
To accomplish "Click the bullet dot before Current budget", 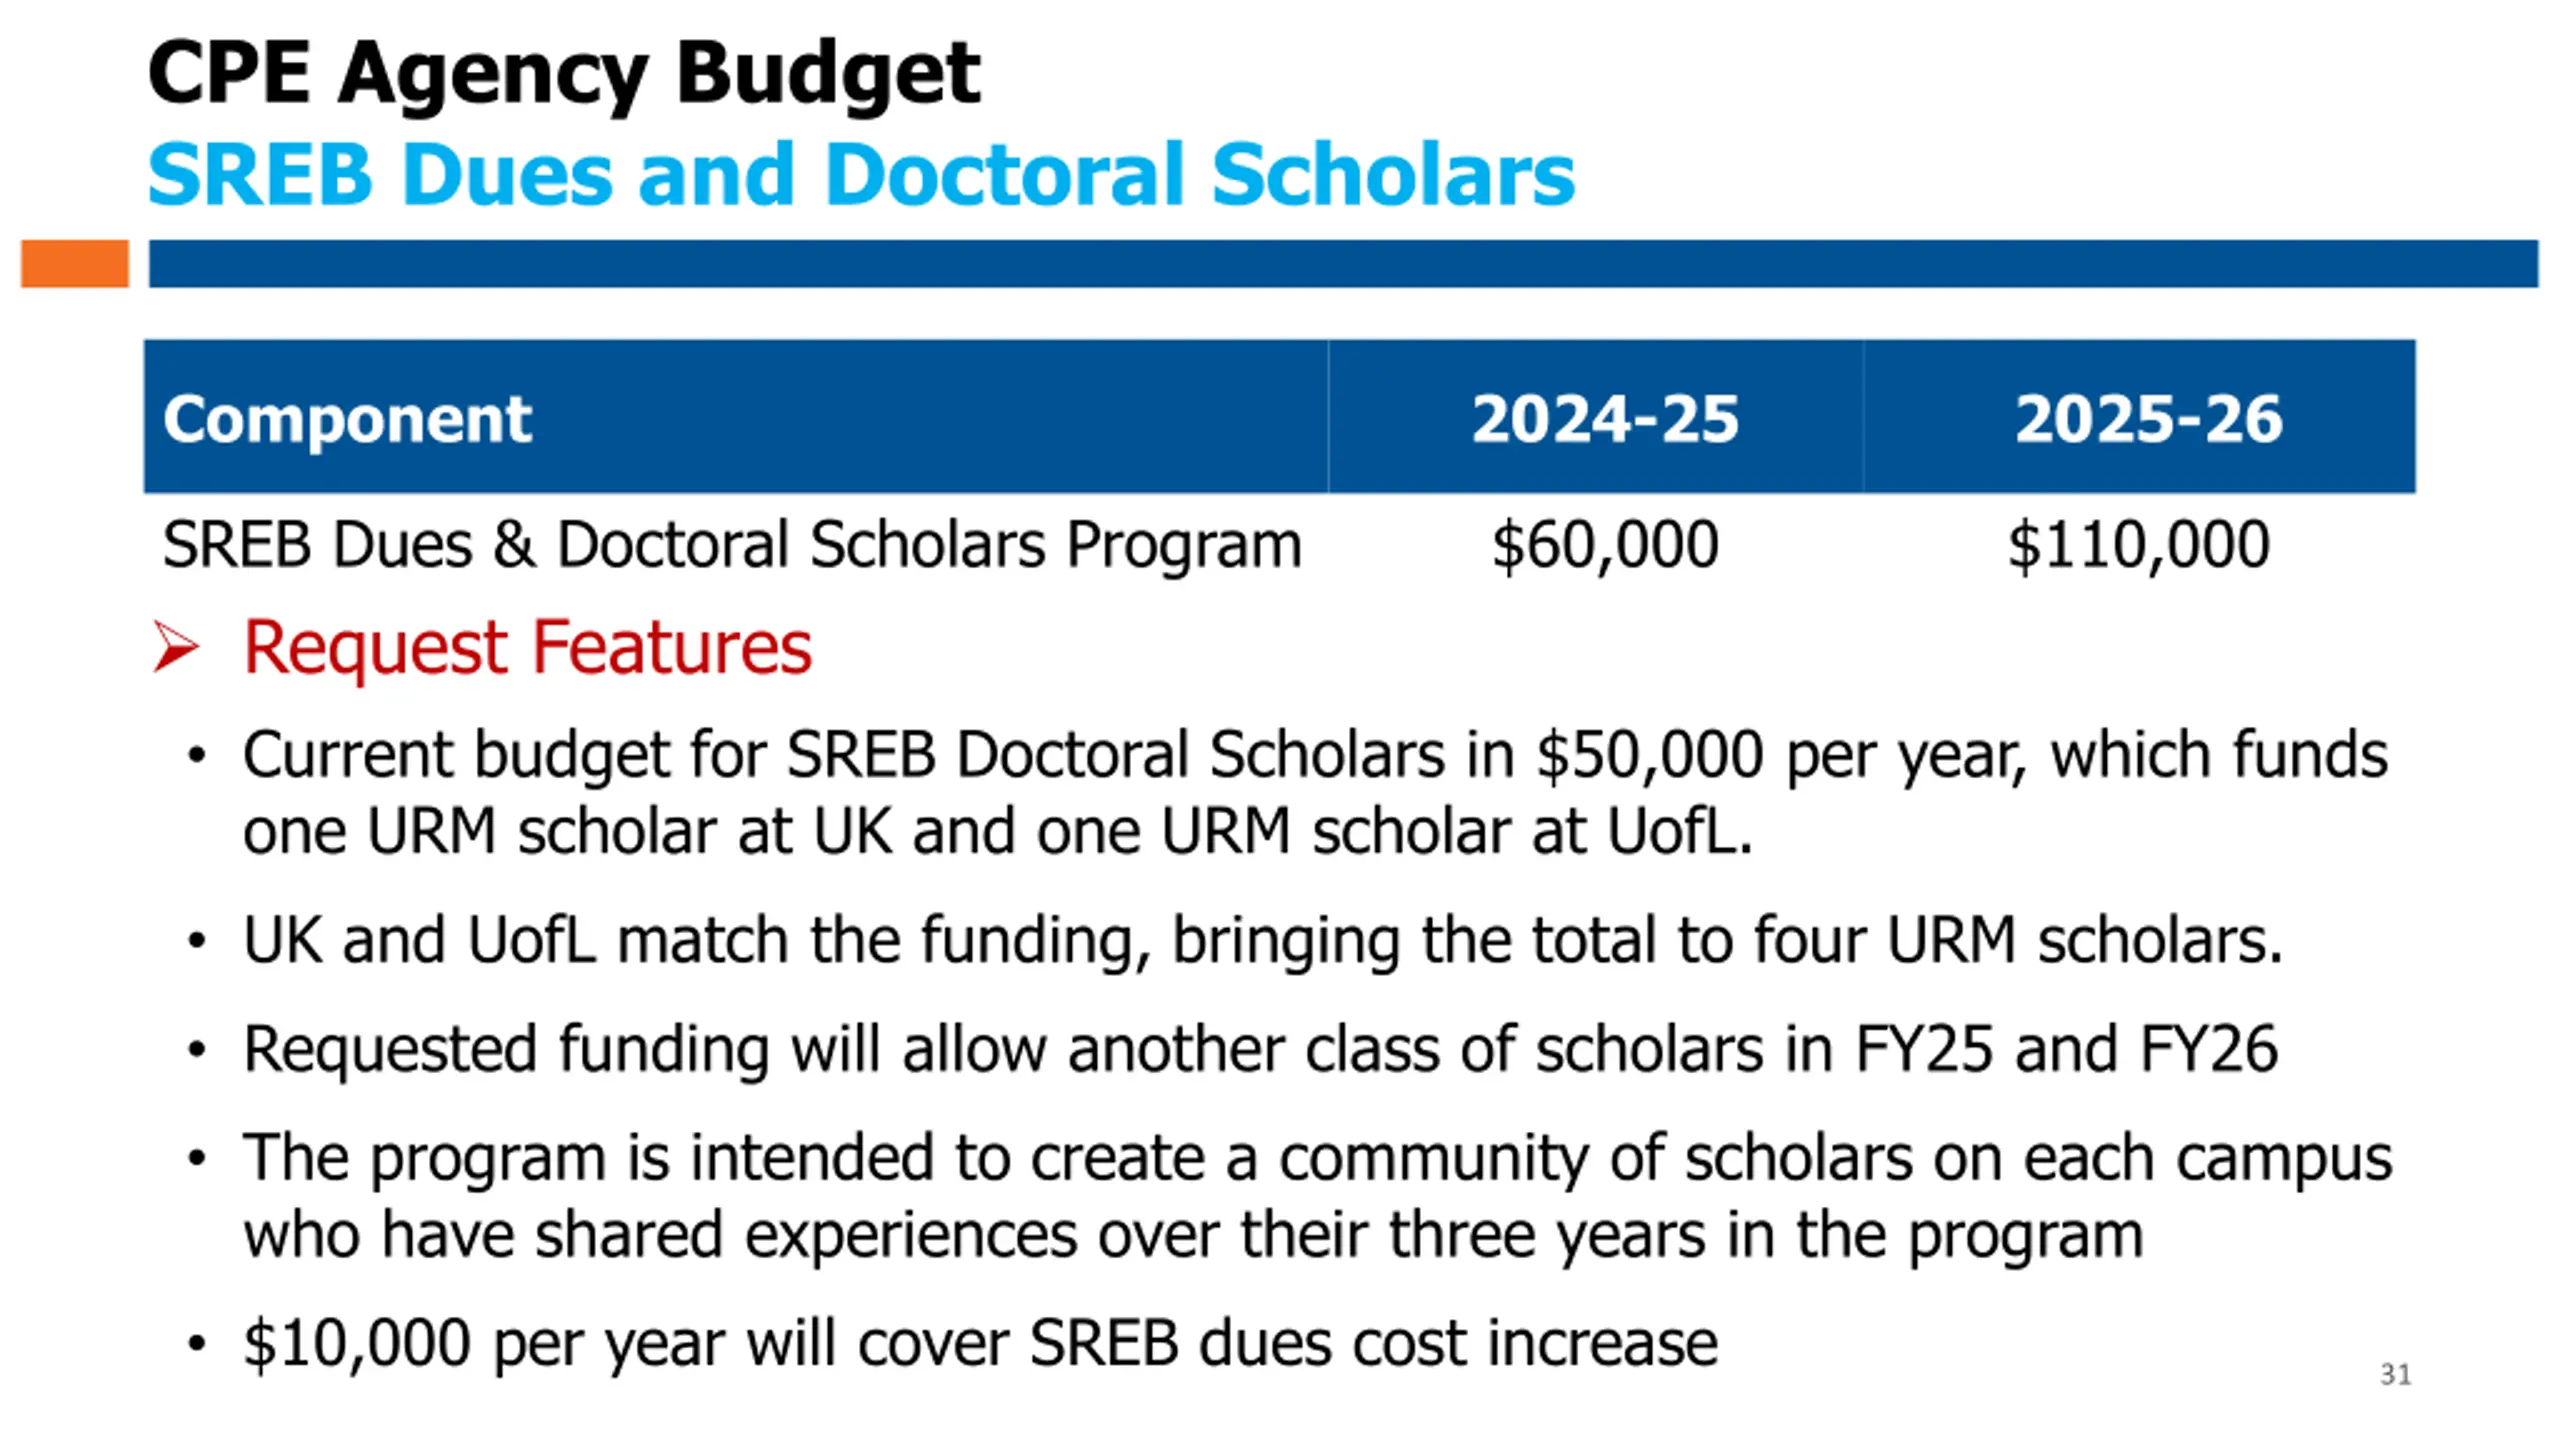I will click(196, 756).
